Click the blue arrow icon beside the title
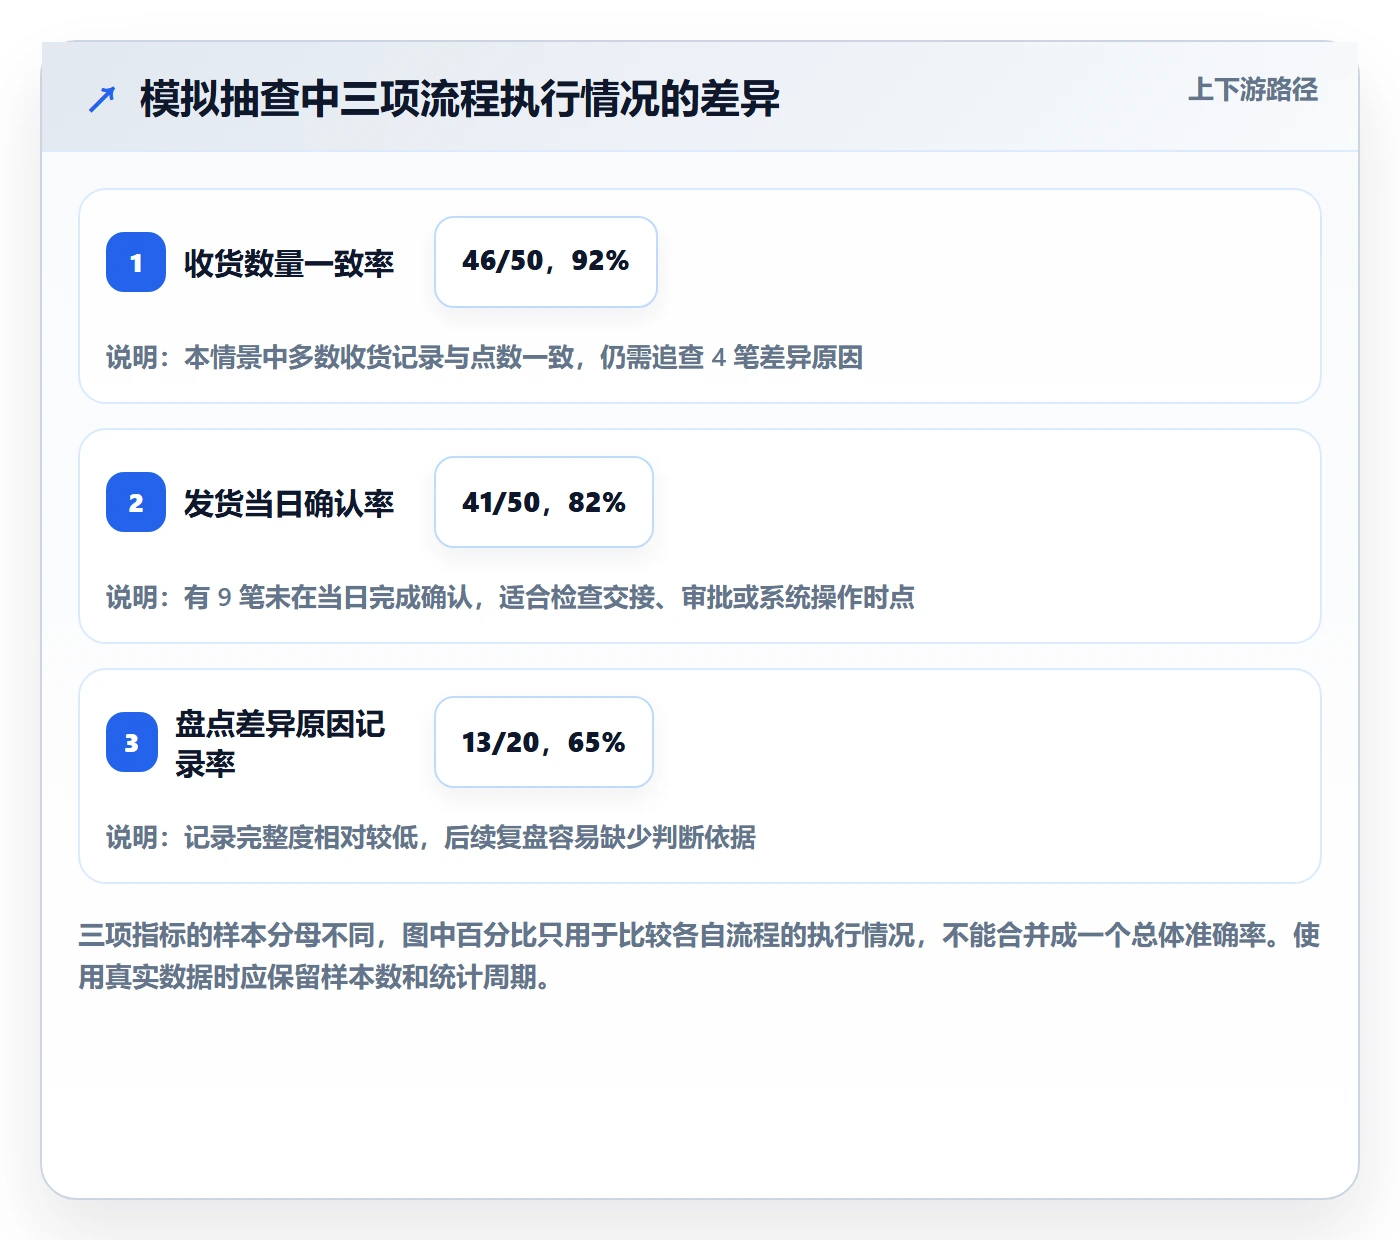The width and height of the screenshot is (1400, 1240). [102, 99]
